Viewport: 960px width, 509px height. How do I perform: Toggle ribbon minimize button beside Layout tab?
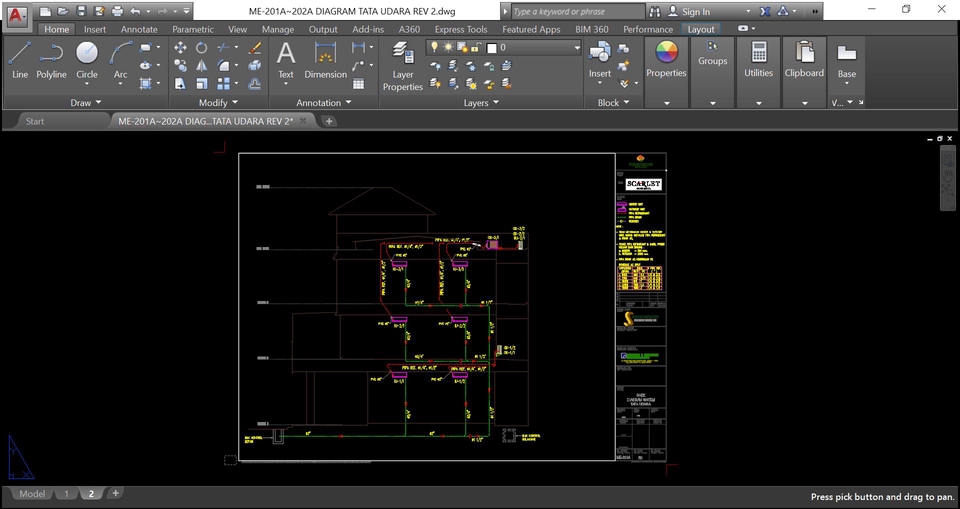(x=742, y=29)
